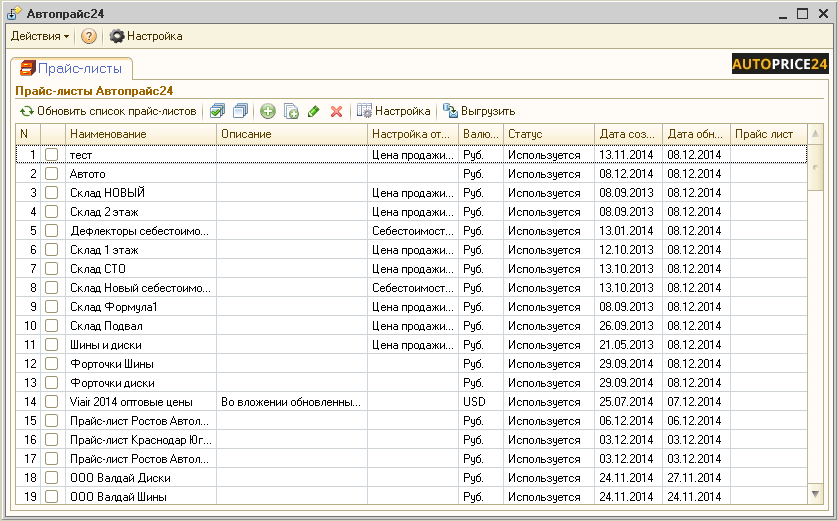This screenshot has height=521, width=838.
Task: Click the USD currency cell
Action: 475,402
